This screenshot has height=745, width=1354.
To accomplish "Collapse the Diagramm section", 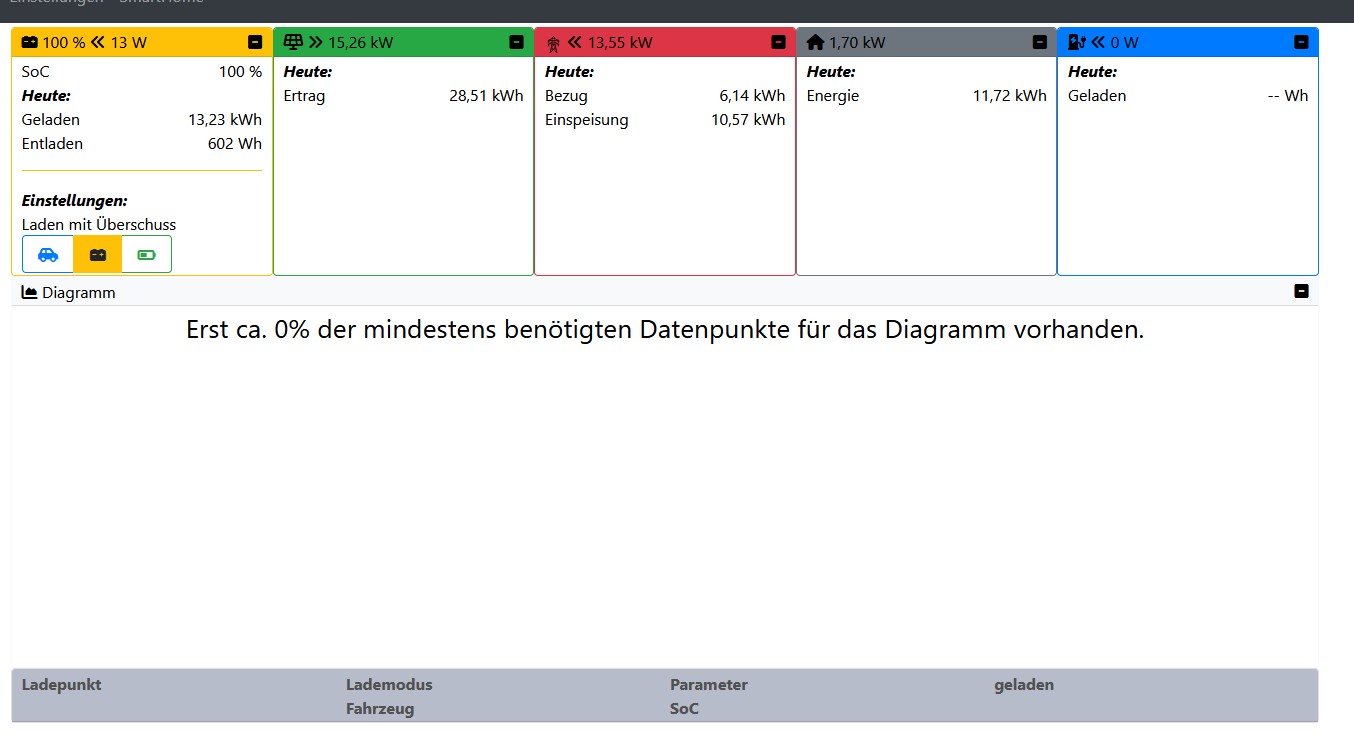I will pos(1301,291).
